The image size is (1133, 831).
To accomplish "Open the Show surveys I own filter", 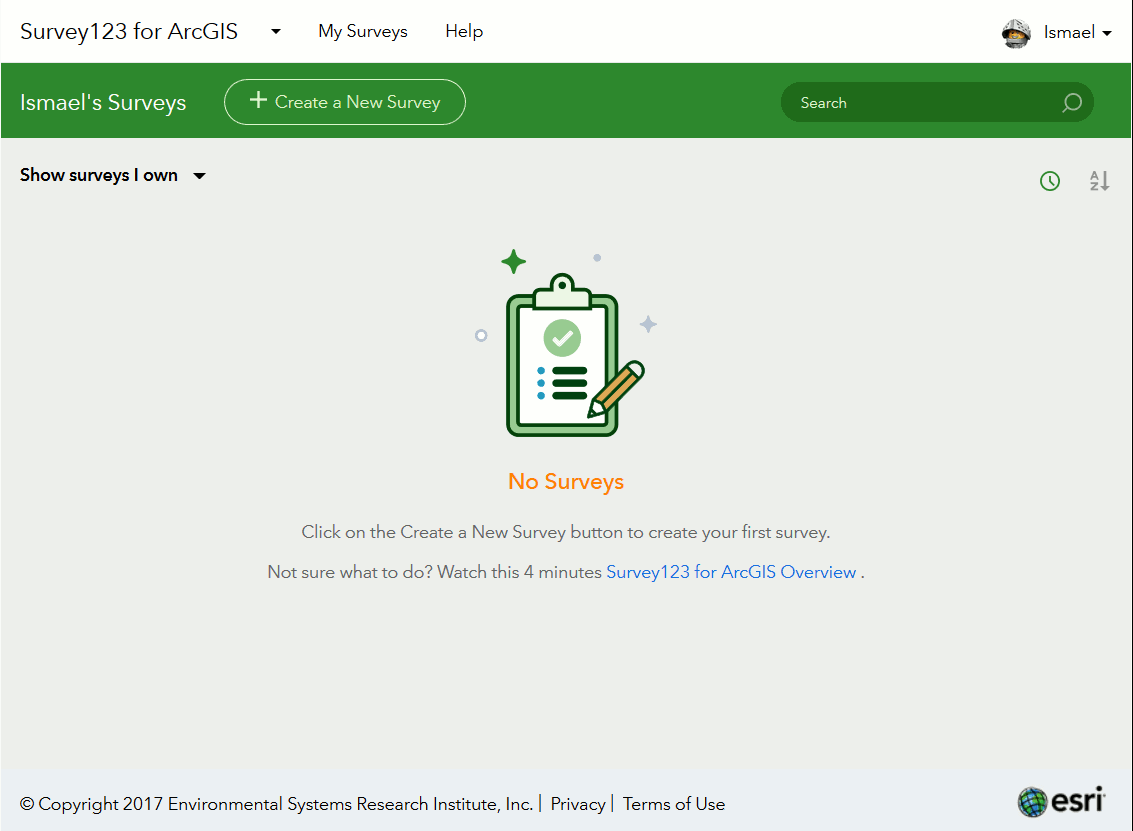I will (113, 176).
